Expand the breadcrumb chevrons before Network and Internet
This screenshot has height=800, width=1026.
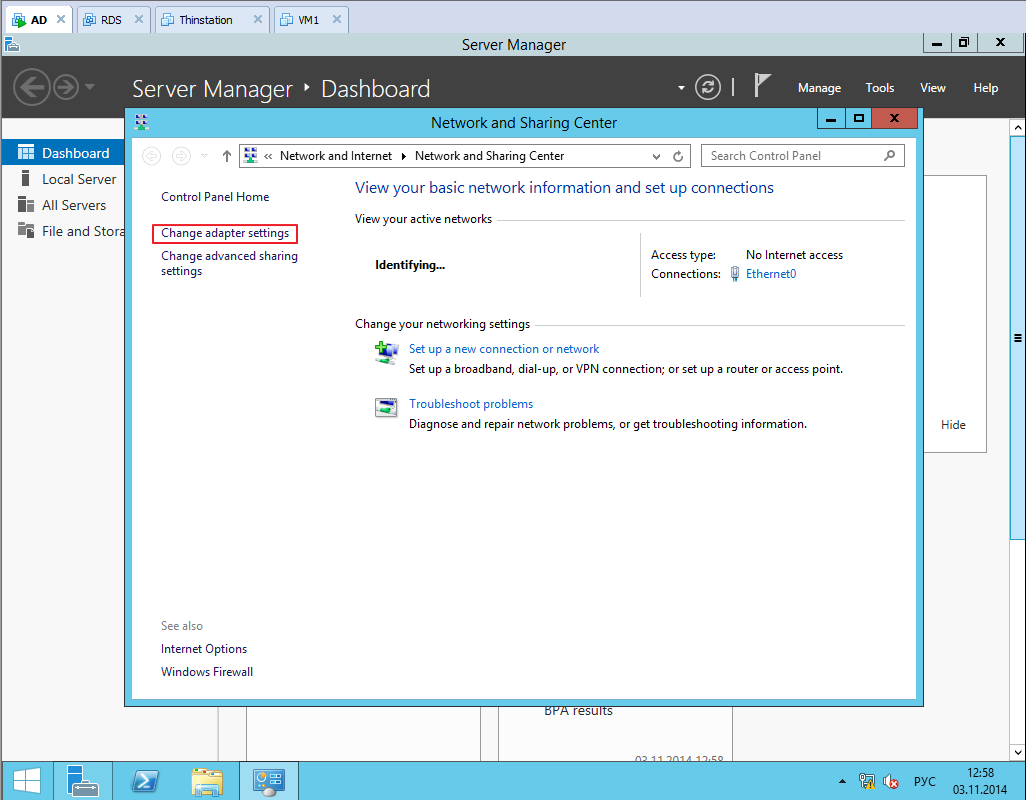tap(268, 156)
